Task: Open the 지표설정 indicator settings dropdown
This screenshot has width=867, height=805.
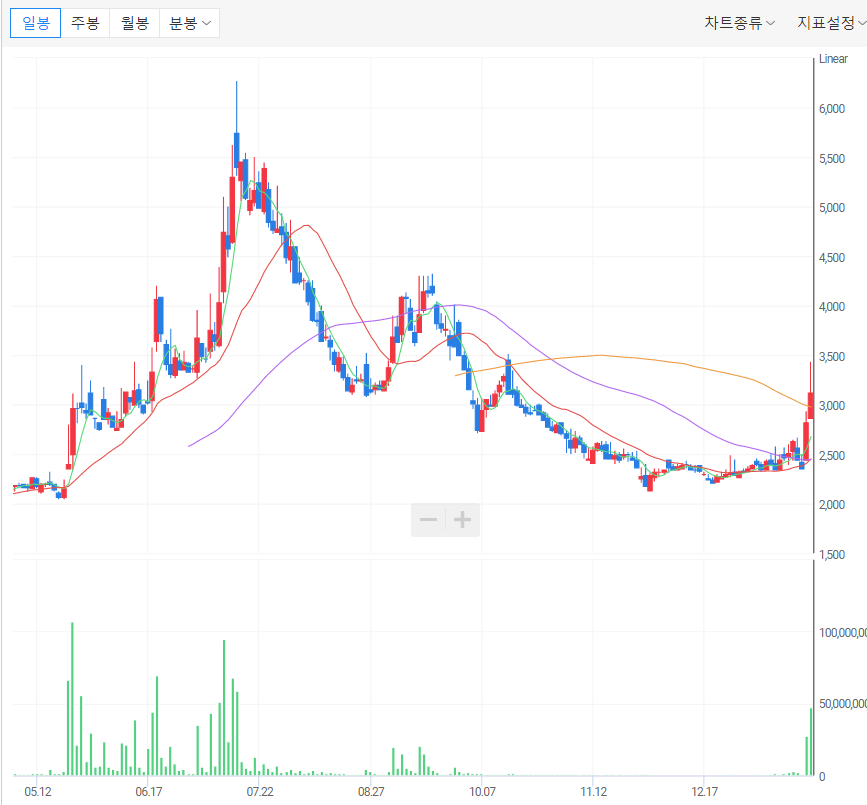Action: coord(831,23)
